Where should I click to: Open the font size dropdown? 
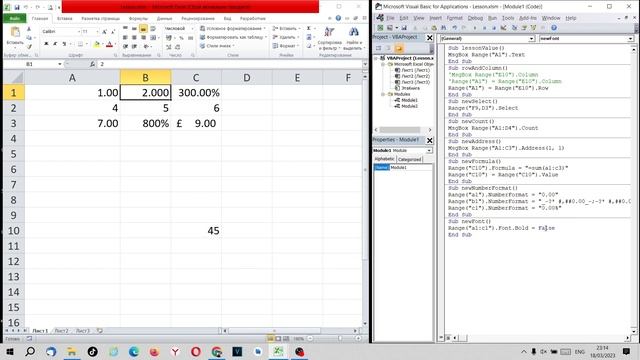98,31
